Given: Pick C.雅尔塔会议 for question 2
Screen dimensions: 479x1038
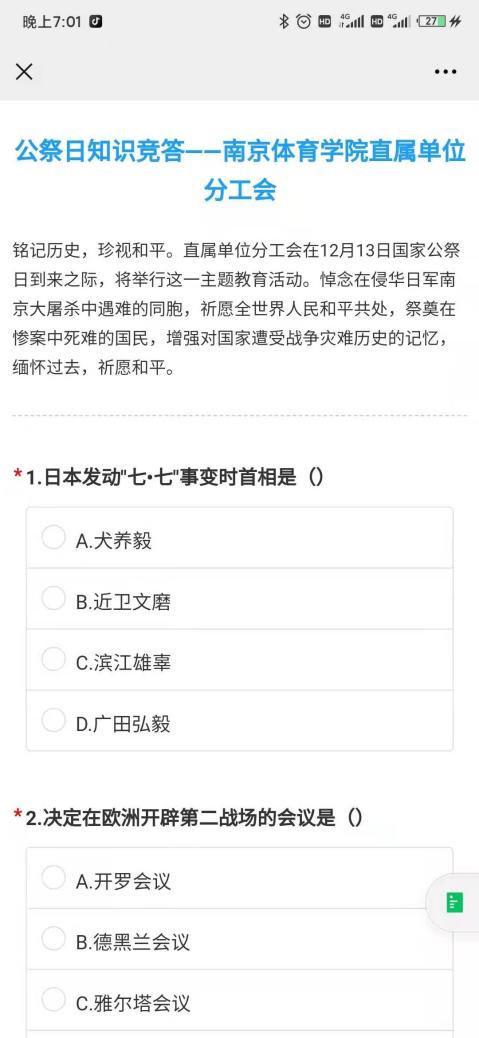Looking at the screenshot, I should click(x=240, y=1000).
